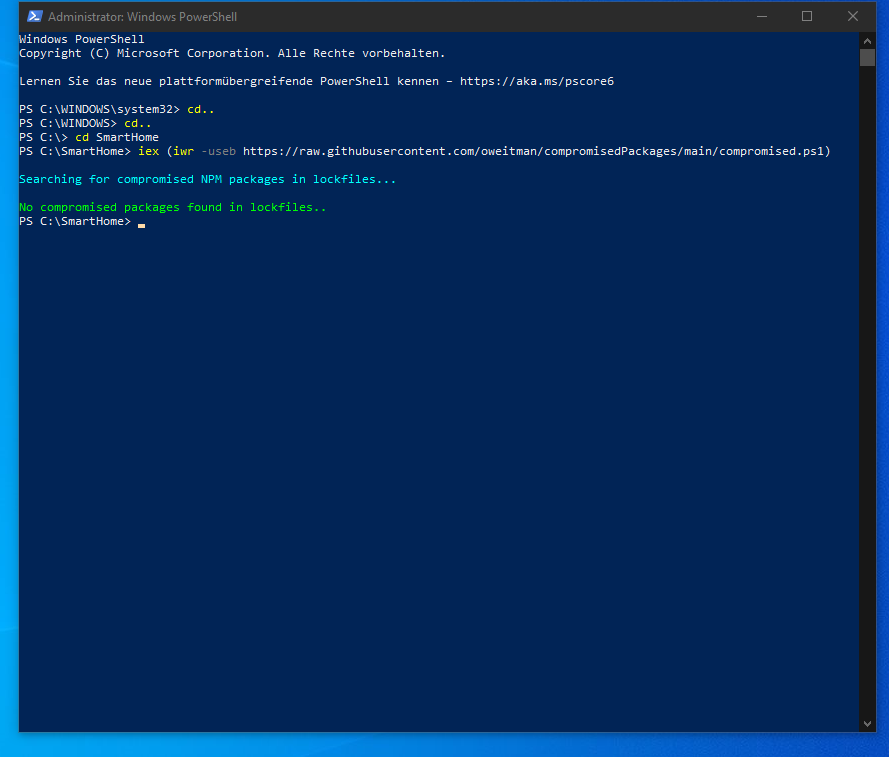Click the 'Copyright (C) Microsoft Corporation' line
This screenshot has width=889, height=757.
point(232,53)
